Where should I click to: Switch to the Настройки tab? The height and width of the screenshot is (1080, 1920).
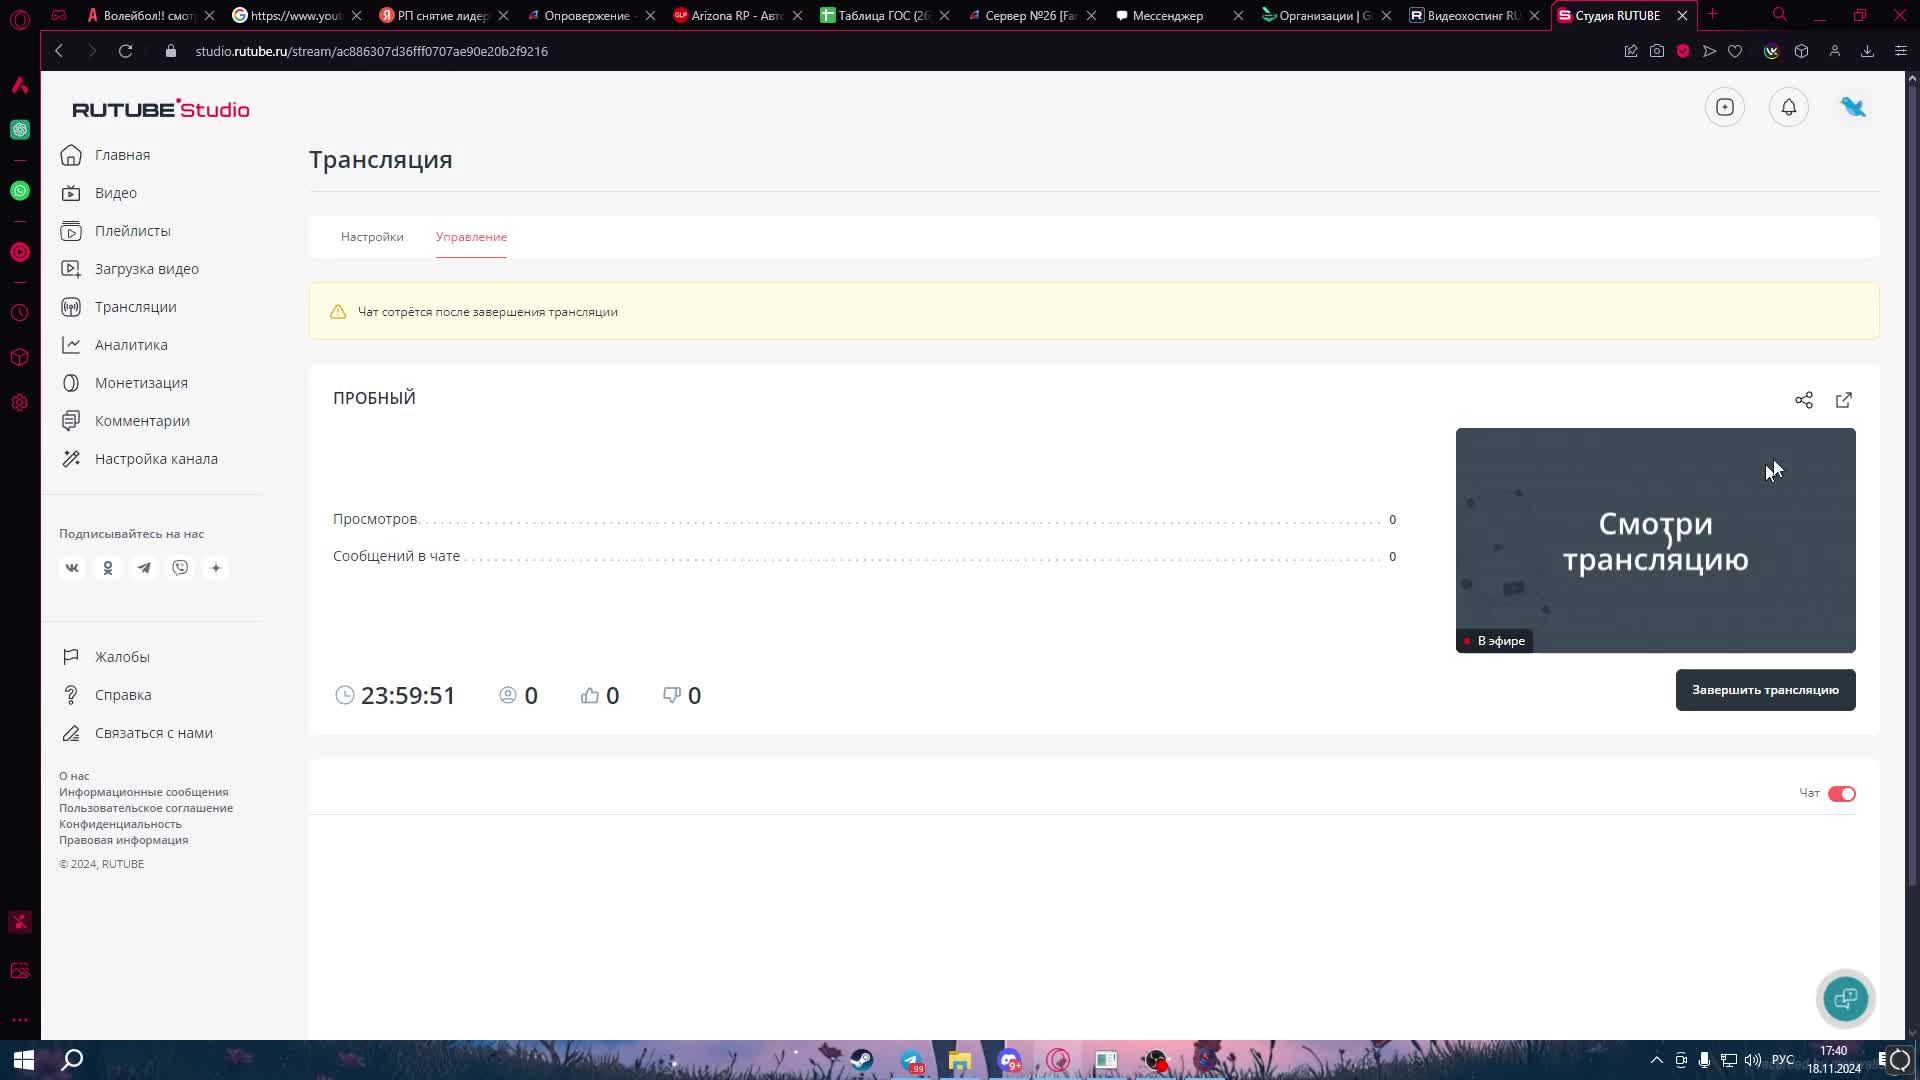tap(372, 237)
